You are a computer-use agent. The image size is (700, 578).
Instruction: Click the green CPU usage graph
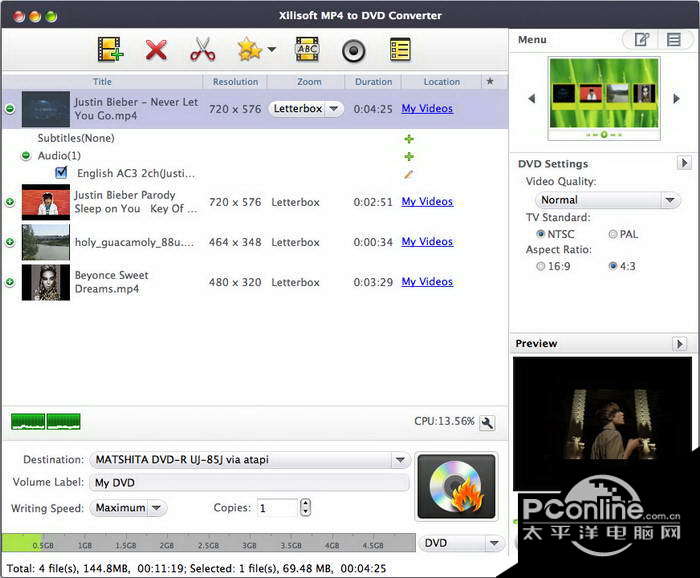tap(46, 422)
